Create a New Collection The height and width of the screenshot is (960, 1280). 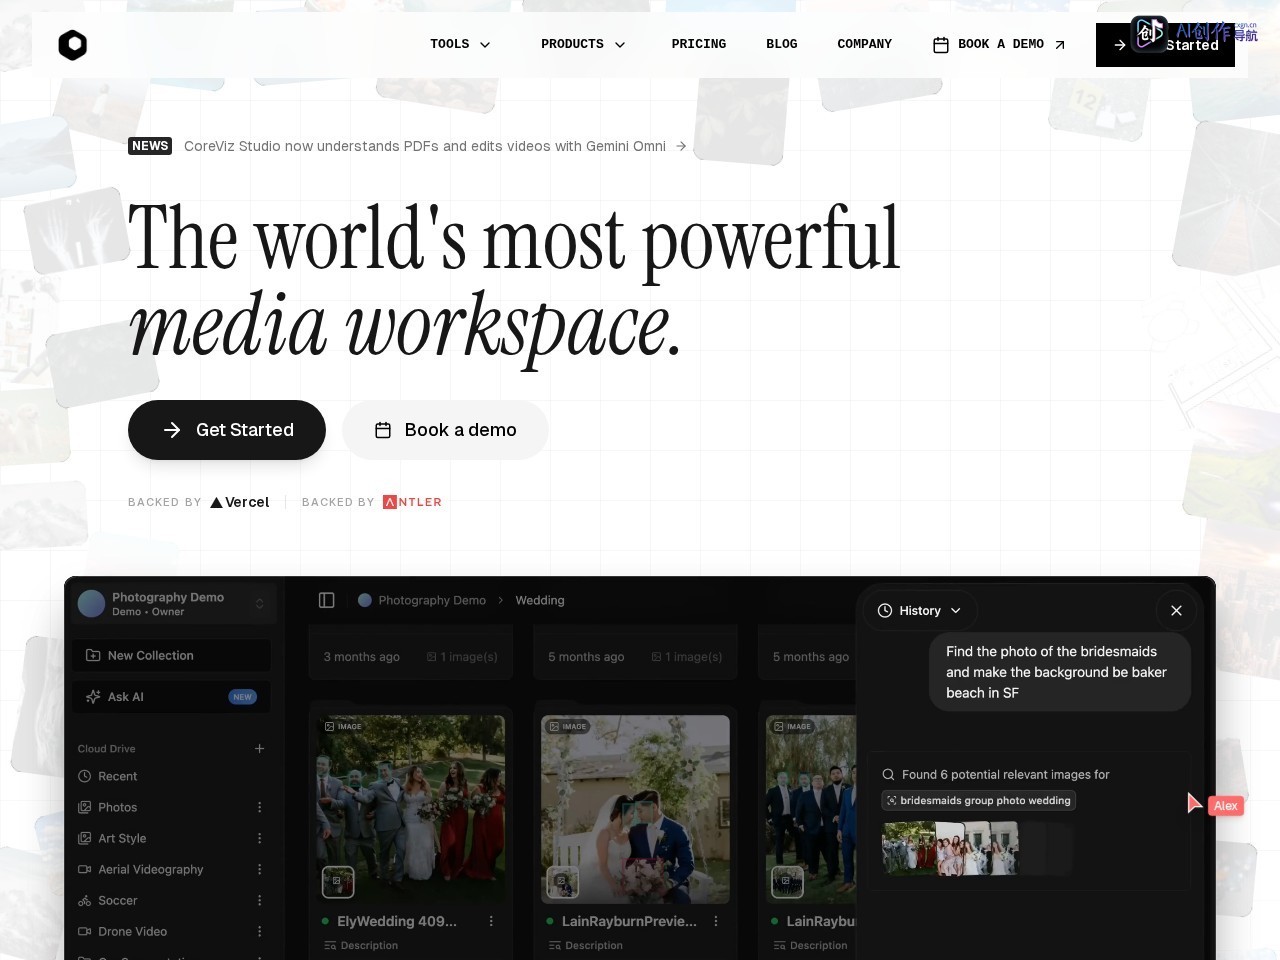click(x=171, y=655)
